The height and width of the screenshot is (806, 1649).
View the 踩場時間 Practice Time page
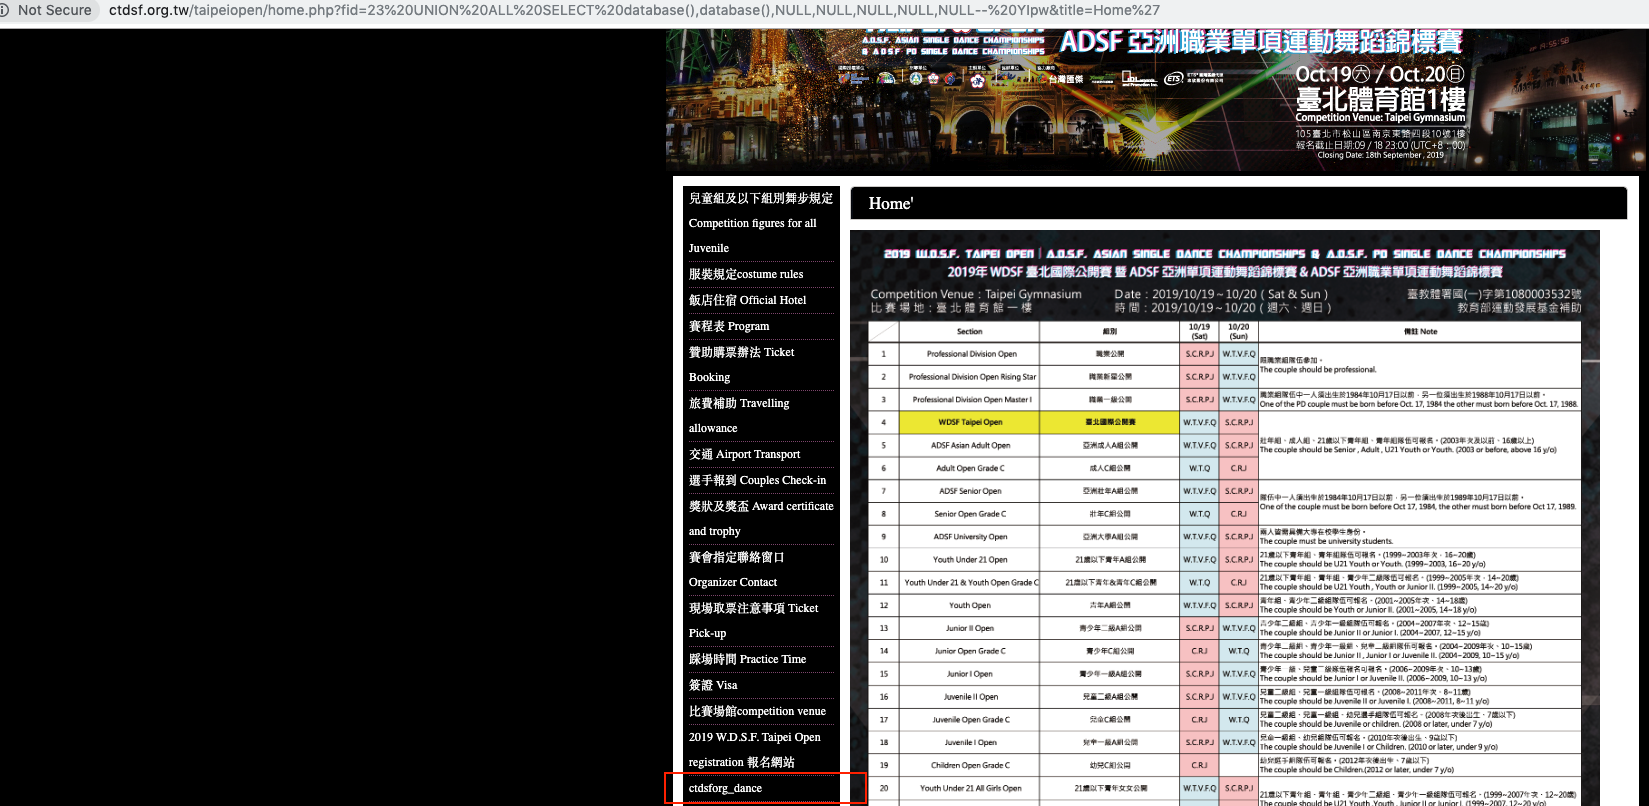(747, 659)
